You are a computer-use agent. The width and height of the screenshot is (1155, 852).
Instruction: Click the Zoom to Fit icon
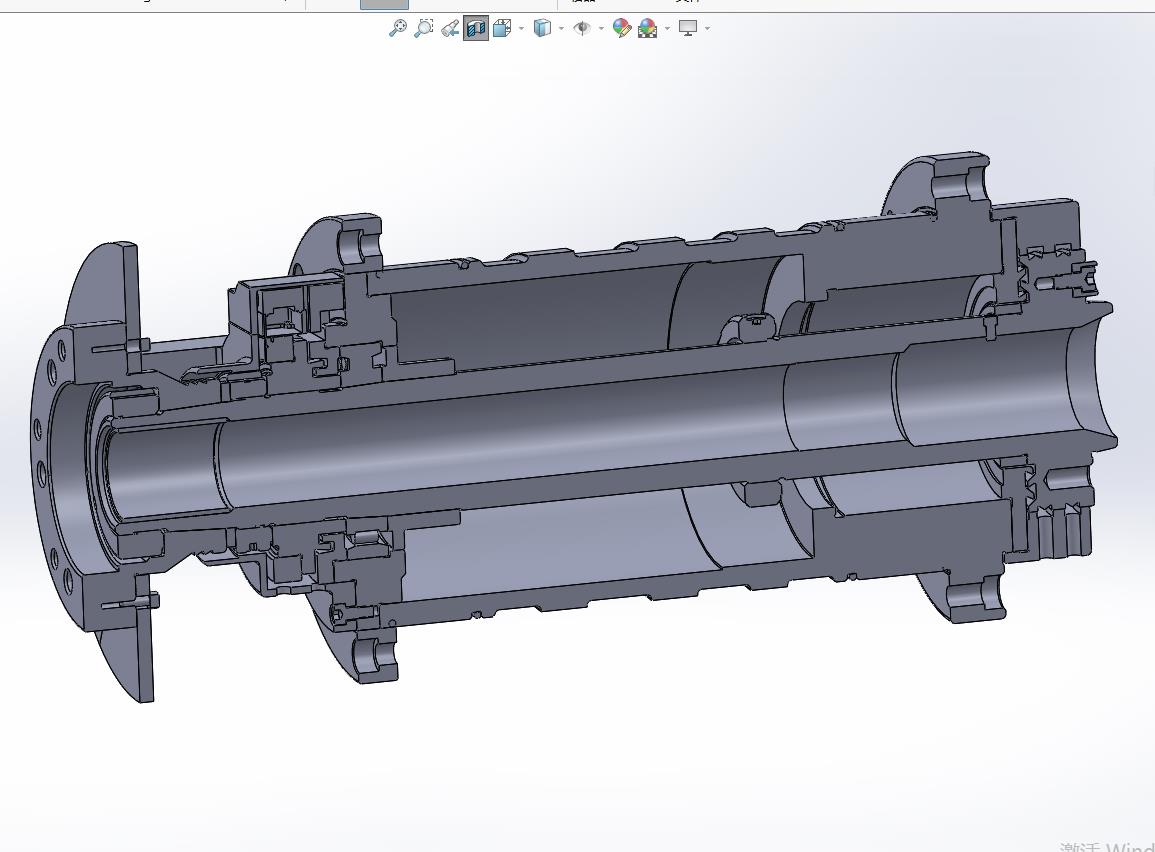[397, 29]
